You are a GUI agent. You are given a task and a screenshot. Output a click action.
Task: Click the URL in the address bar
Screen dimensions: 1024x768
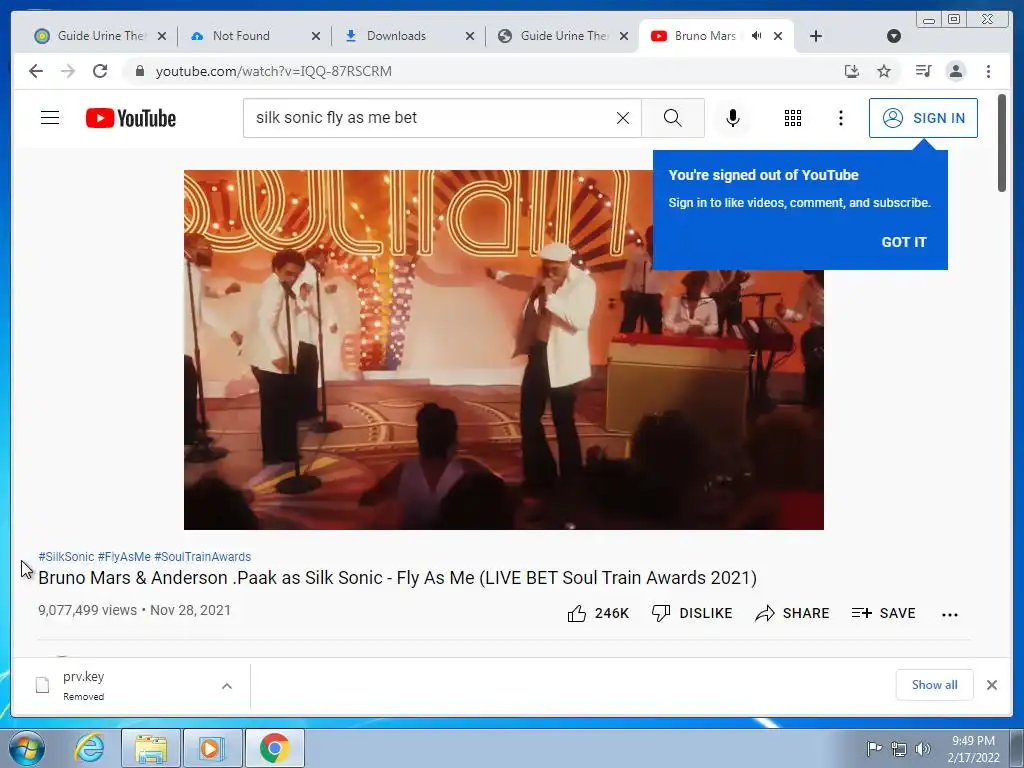coord(274,71)
